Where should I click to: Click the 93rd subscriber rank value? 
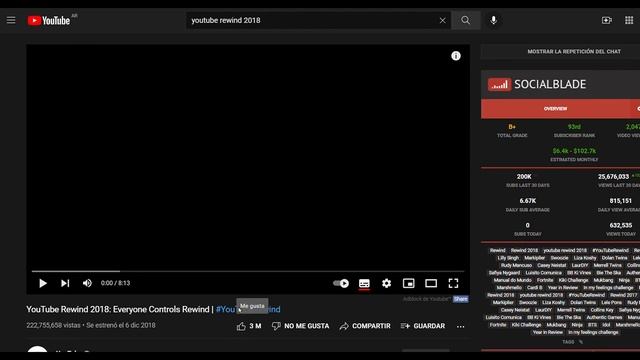click(x=574, y=127)
